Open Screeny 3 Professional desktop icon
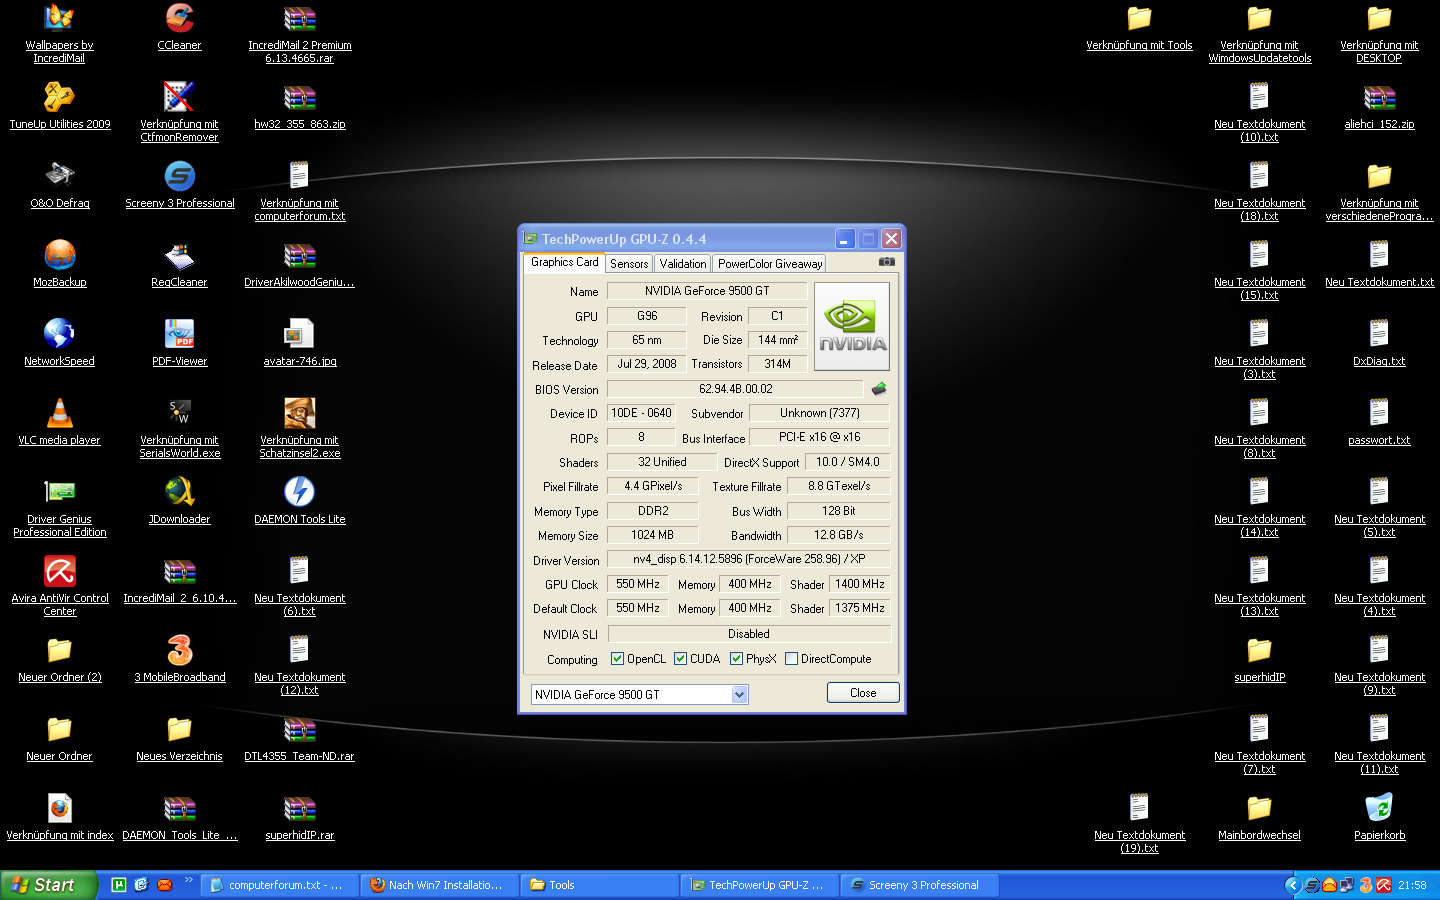The height and width of the screenshot is (900, 1440). tap(179, 185)
